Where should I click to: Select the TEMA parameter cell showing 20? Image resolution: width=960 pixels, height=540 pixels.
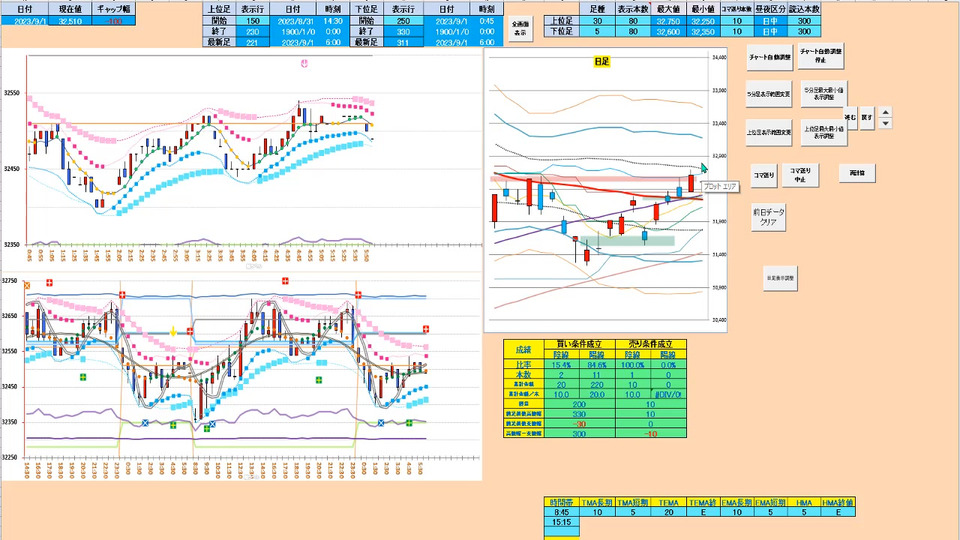(669, 512)
